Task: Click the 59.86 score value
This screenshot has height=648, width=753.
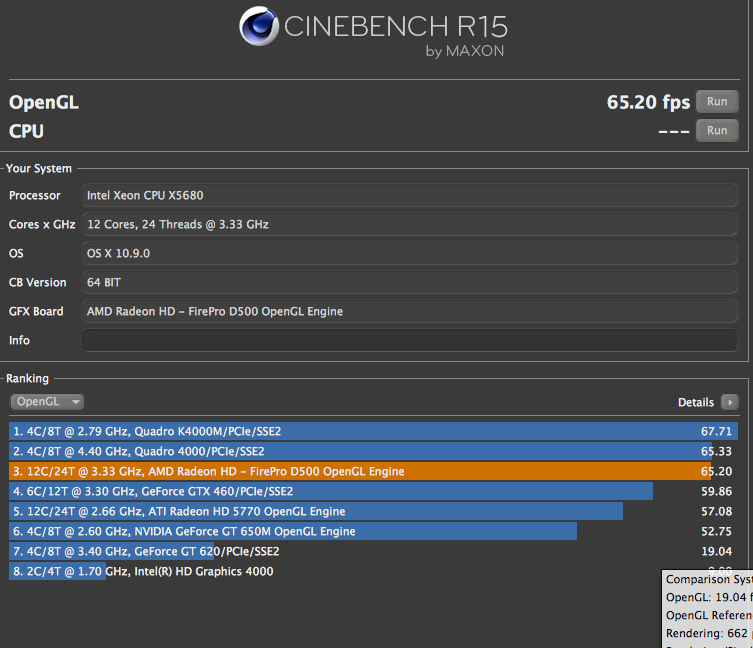Action: [x=716, y=491]
